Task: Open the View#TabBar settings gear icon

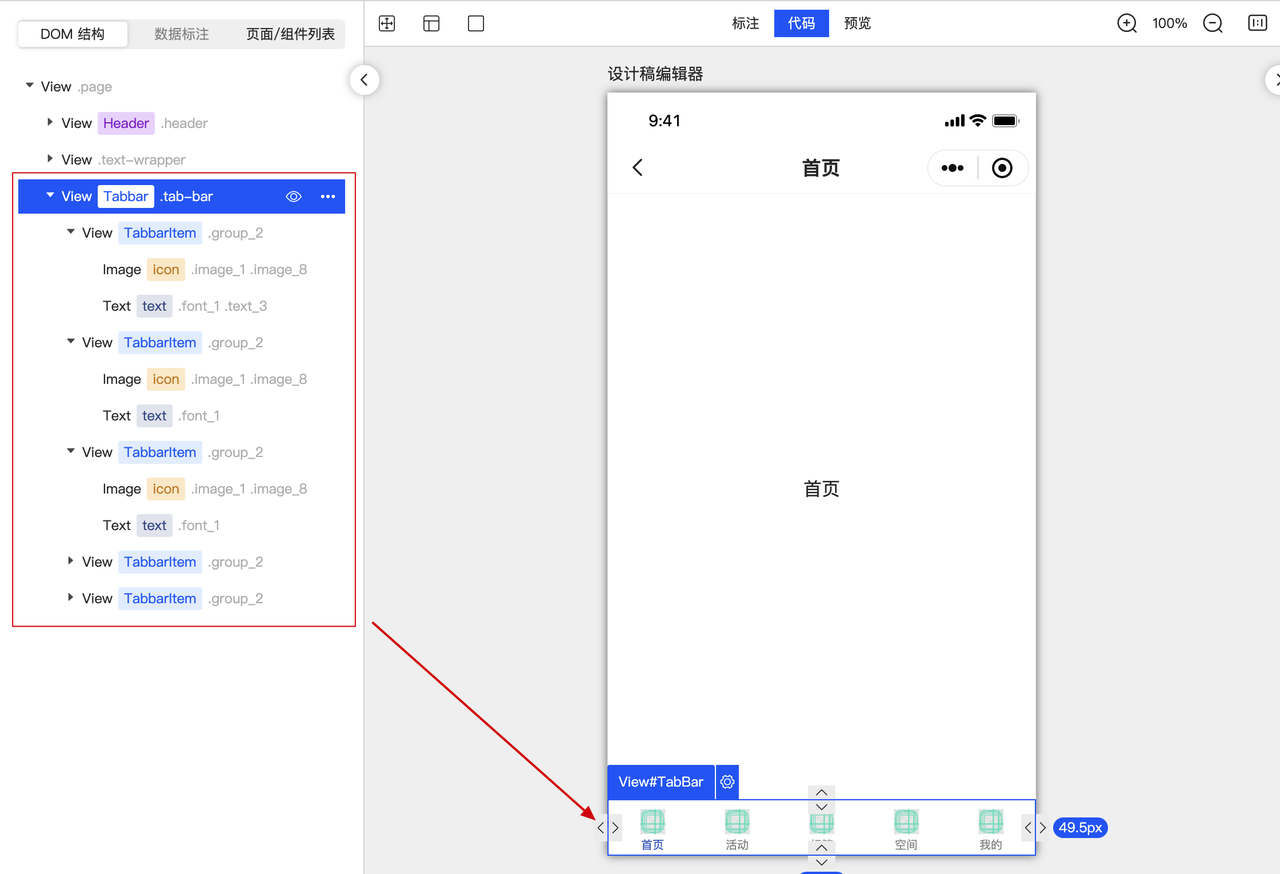Action: point(727,782)
